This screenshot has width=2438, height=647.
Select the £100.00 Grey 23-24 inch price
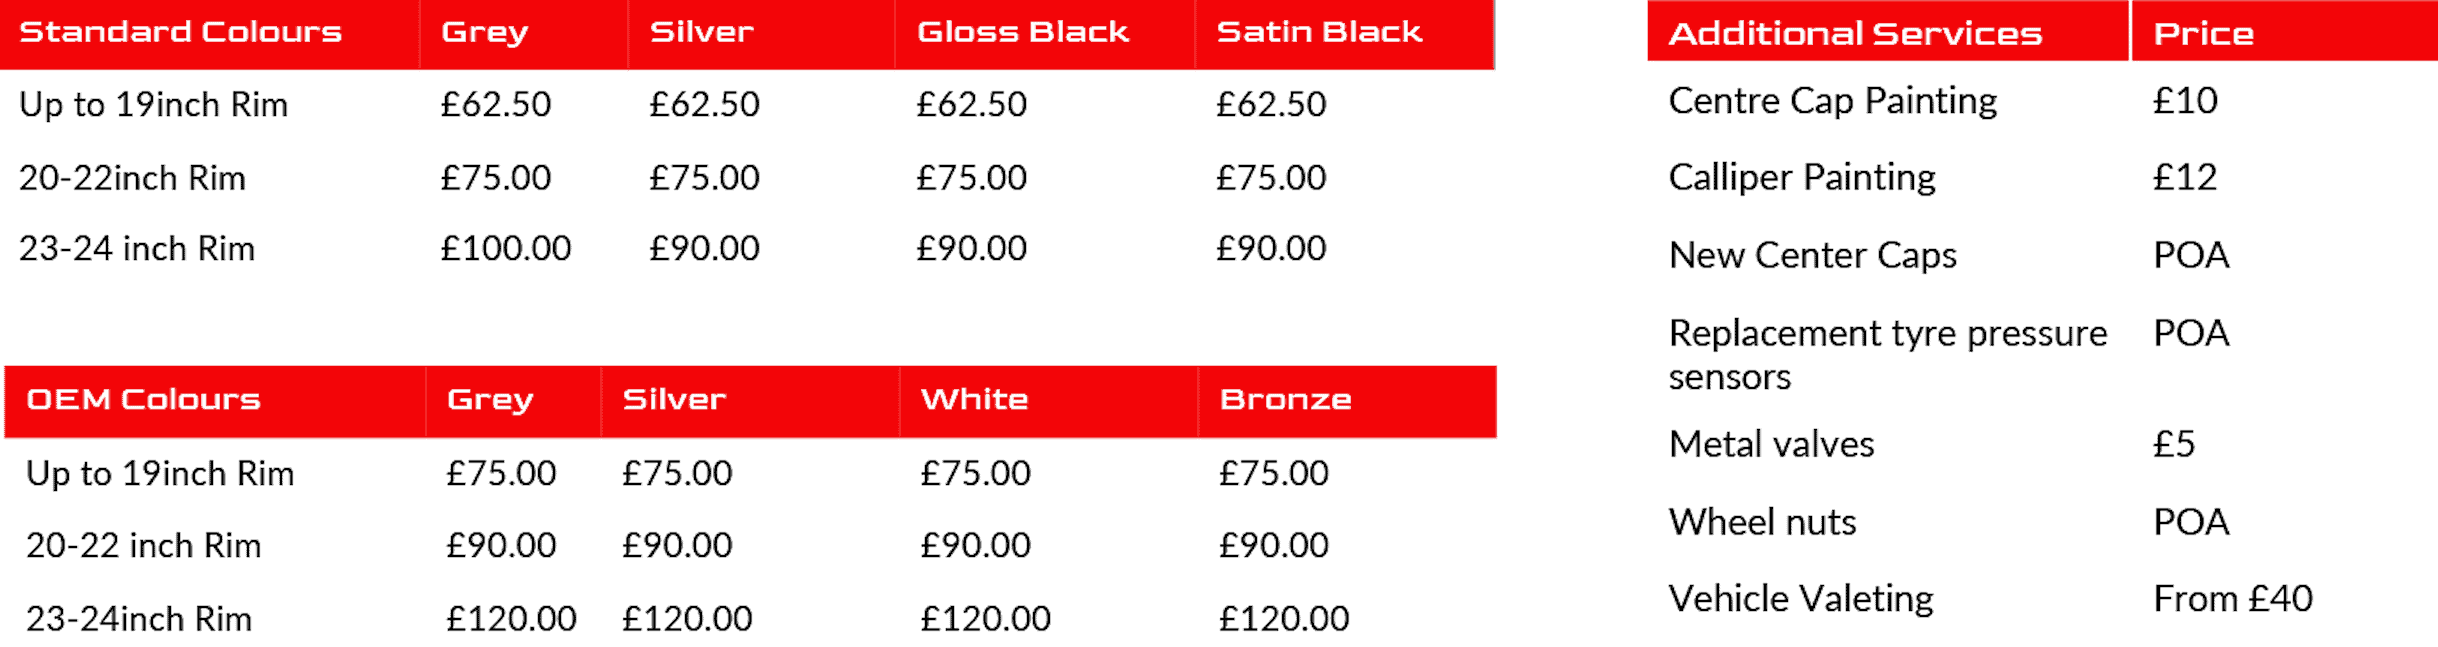coord(506,248)
